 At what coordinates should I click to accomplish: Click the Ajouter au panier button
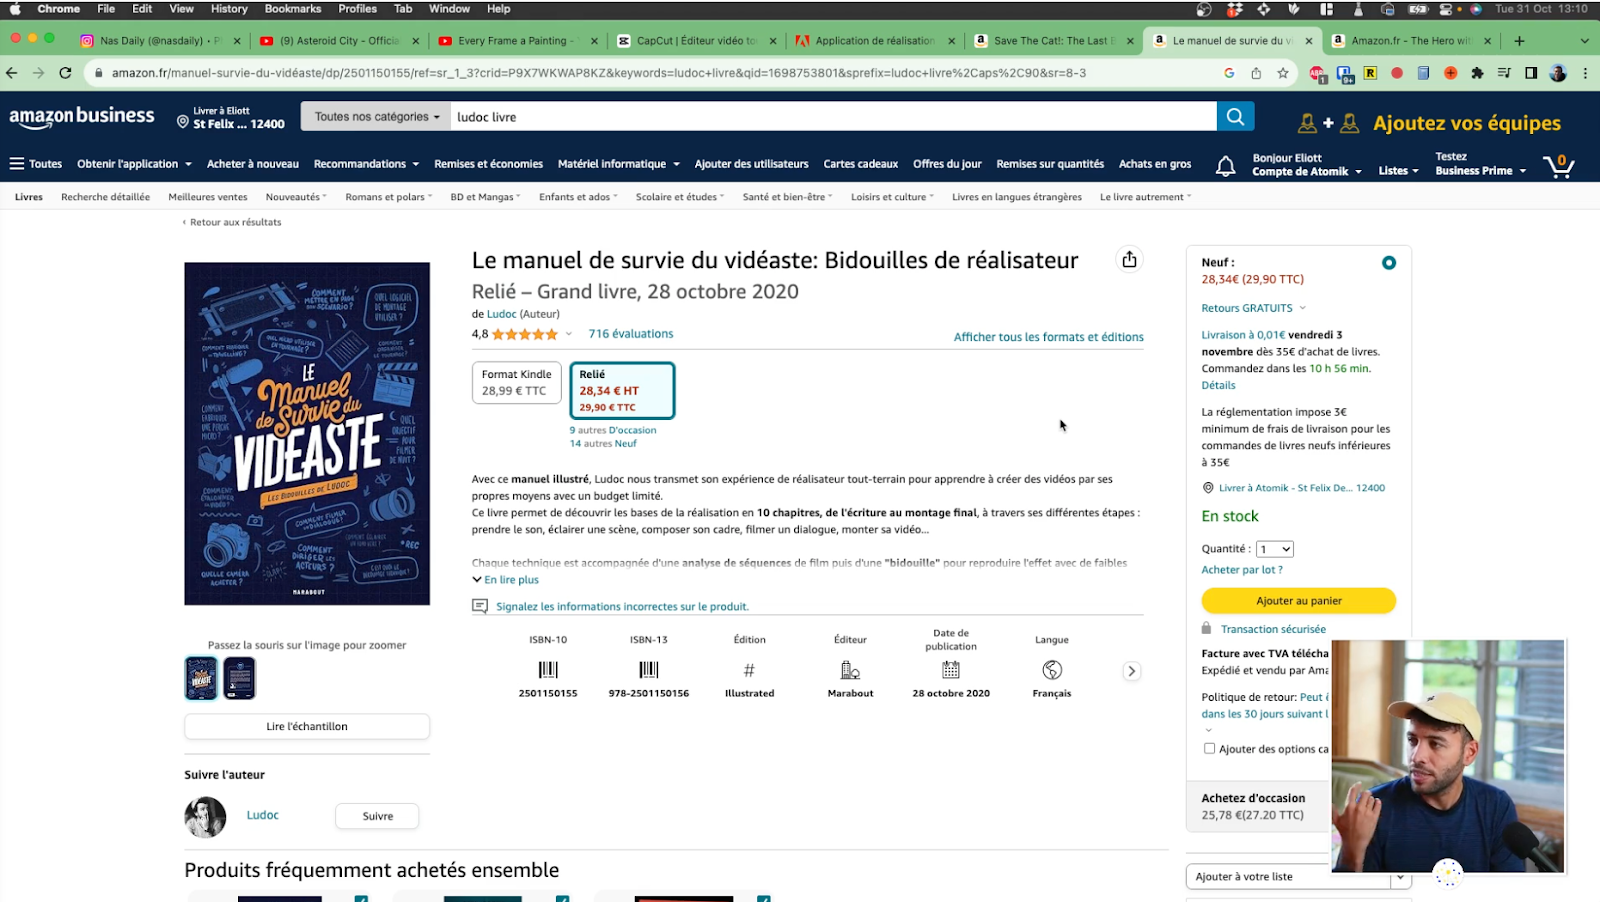(x=1298, y=601)
